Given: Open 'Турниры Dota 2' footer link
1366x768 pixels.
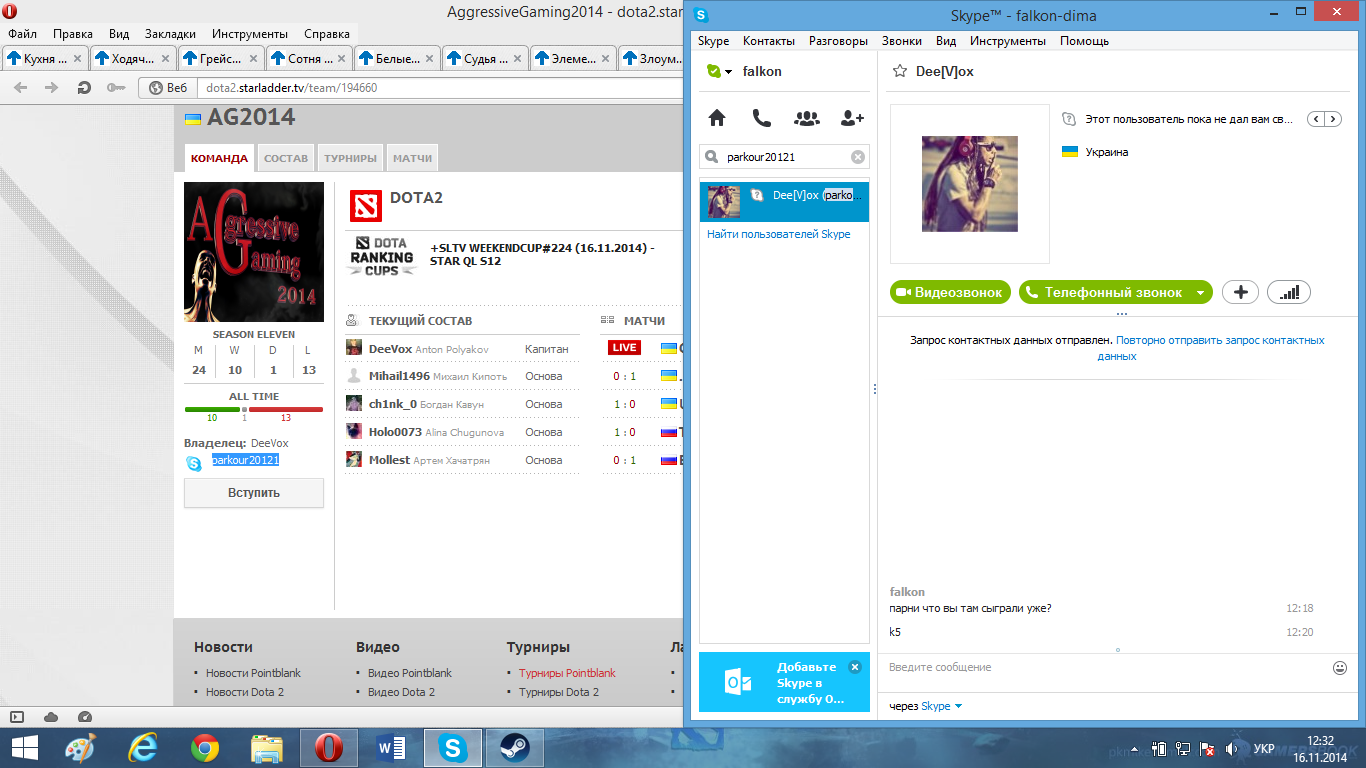Looking at the screenshot, I should pyautogui.click(x=559, y=692).
